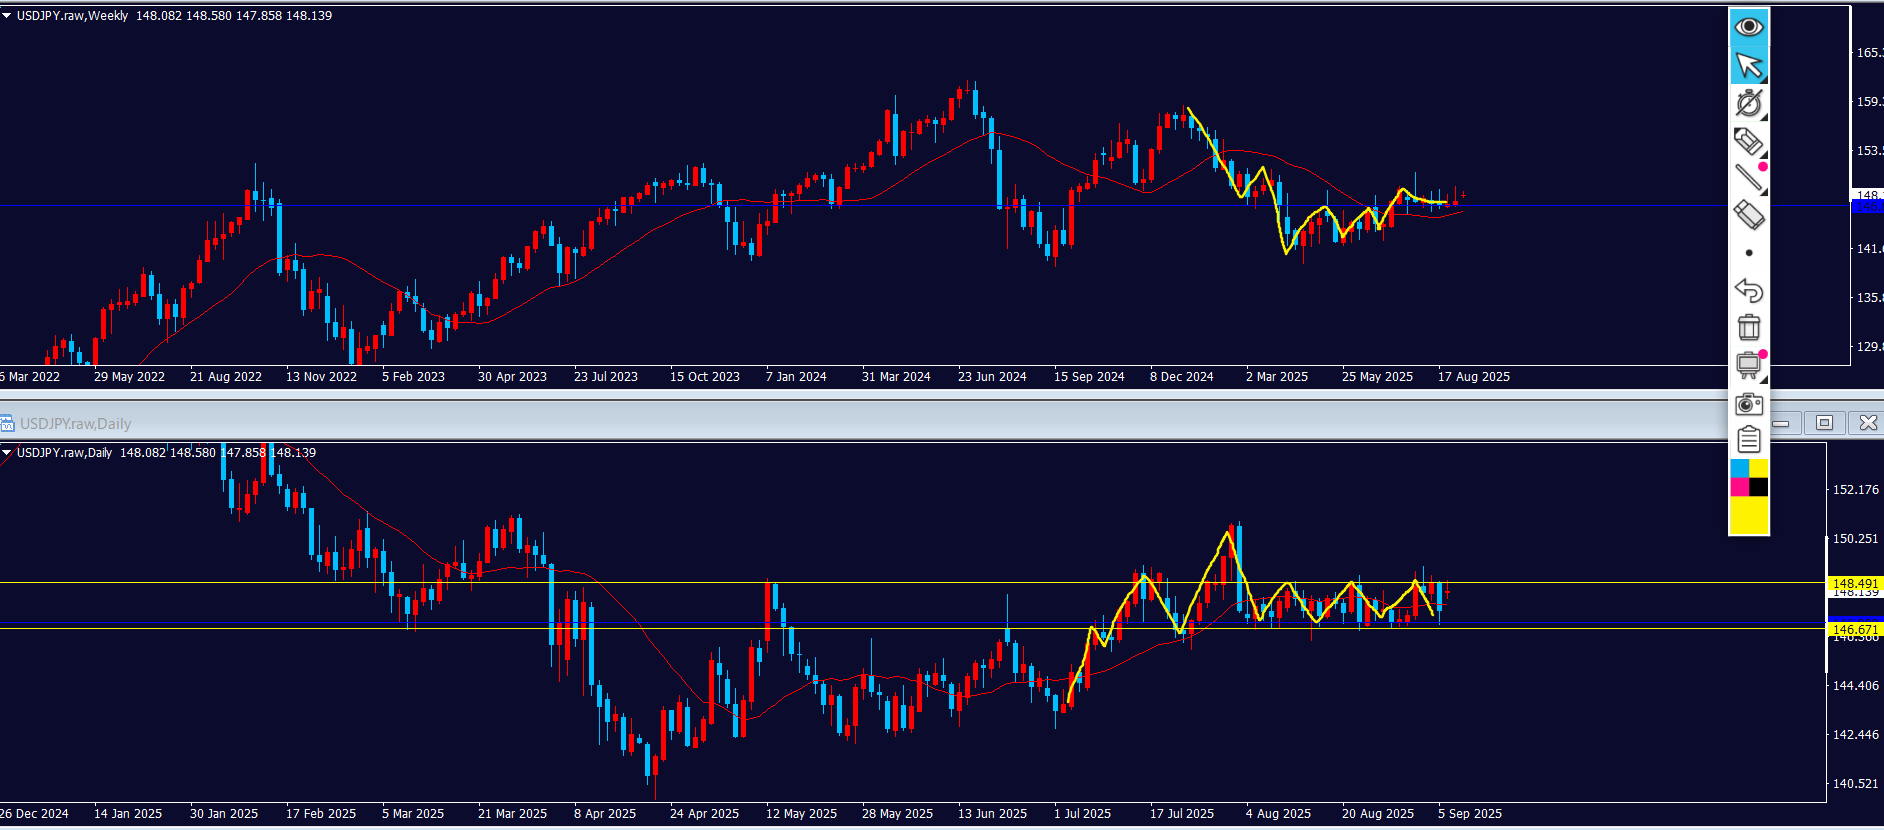
Task: Restore the Daily chart window
Action: pos(1824,423)
